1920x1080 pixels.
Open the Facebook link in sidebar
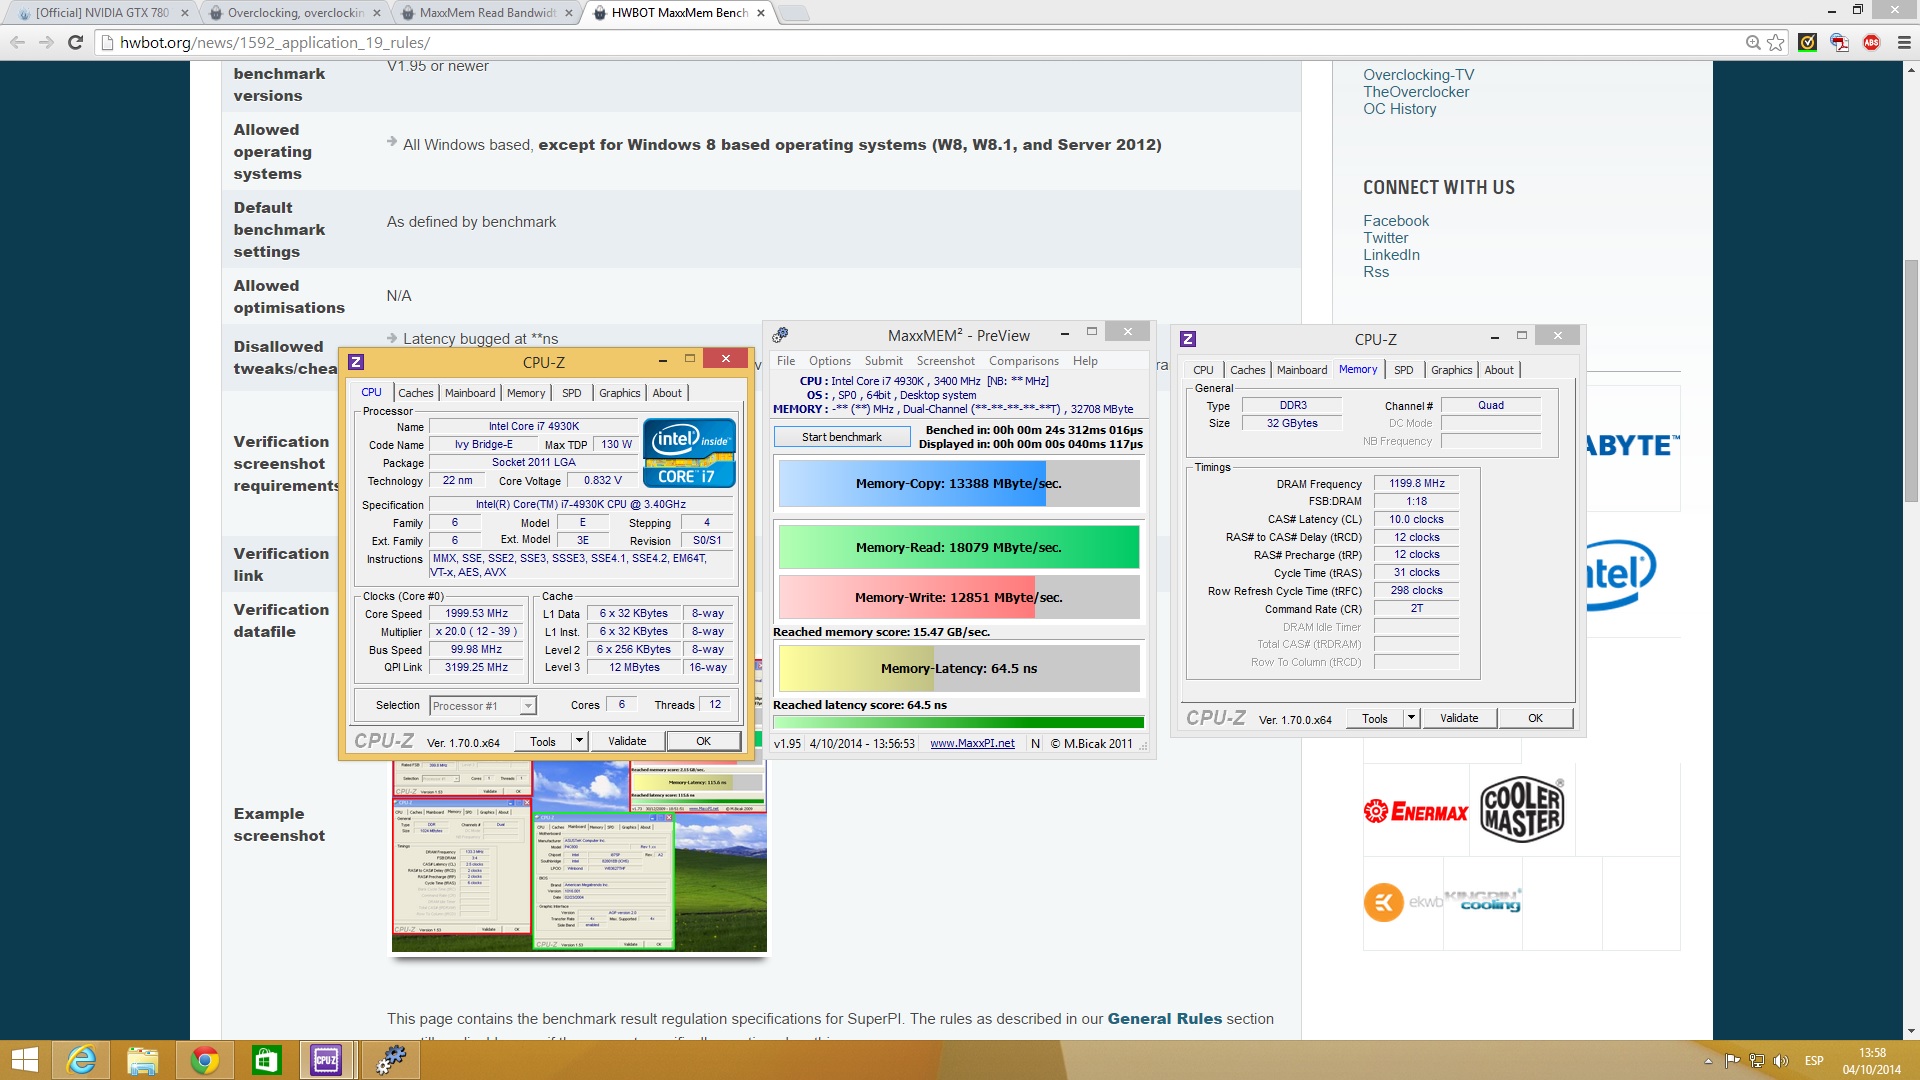1396,221
